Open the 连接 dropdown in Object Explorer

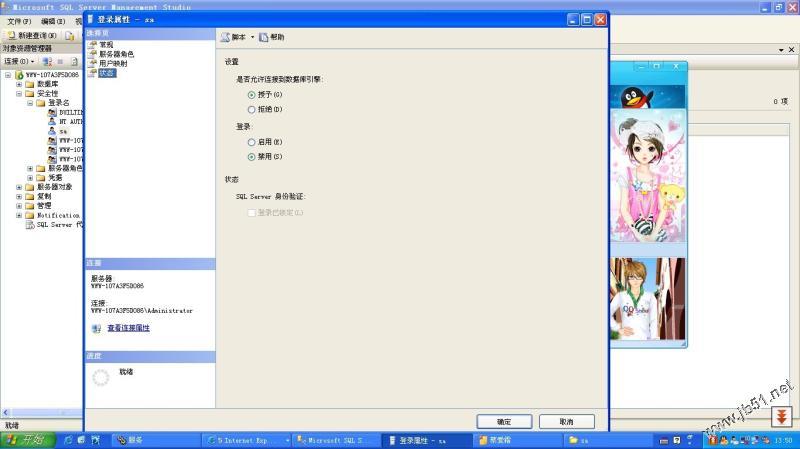coord(19,61)
